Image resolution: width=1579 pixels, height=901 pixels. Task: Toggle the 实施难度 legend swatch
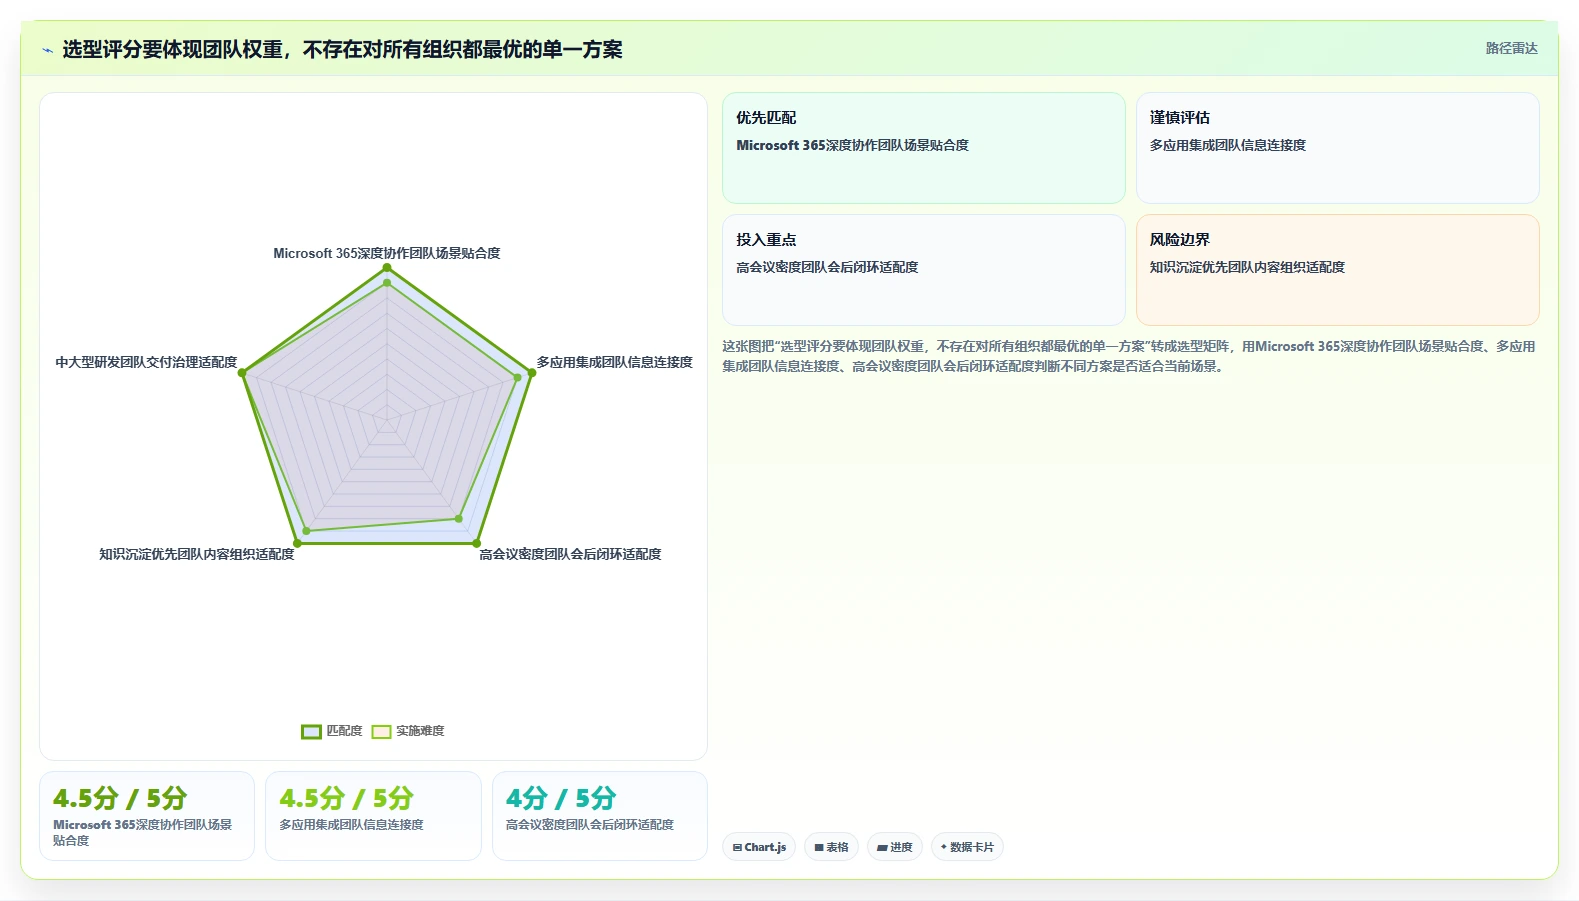point(381,732)
